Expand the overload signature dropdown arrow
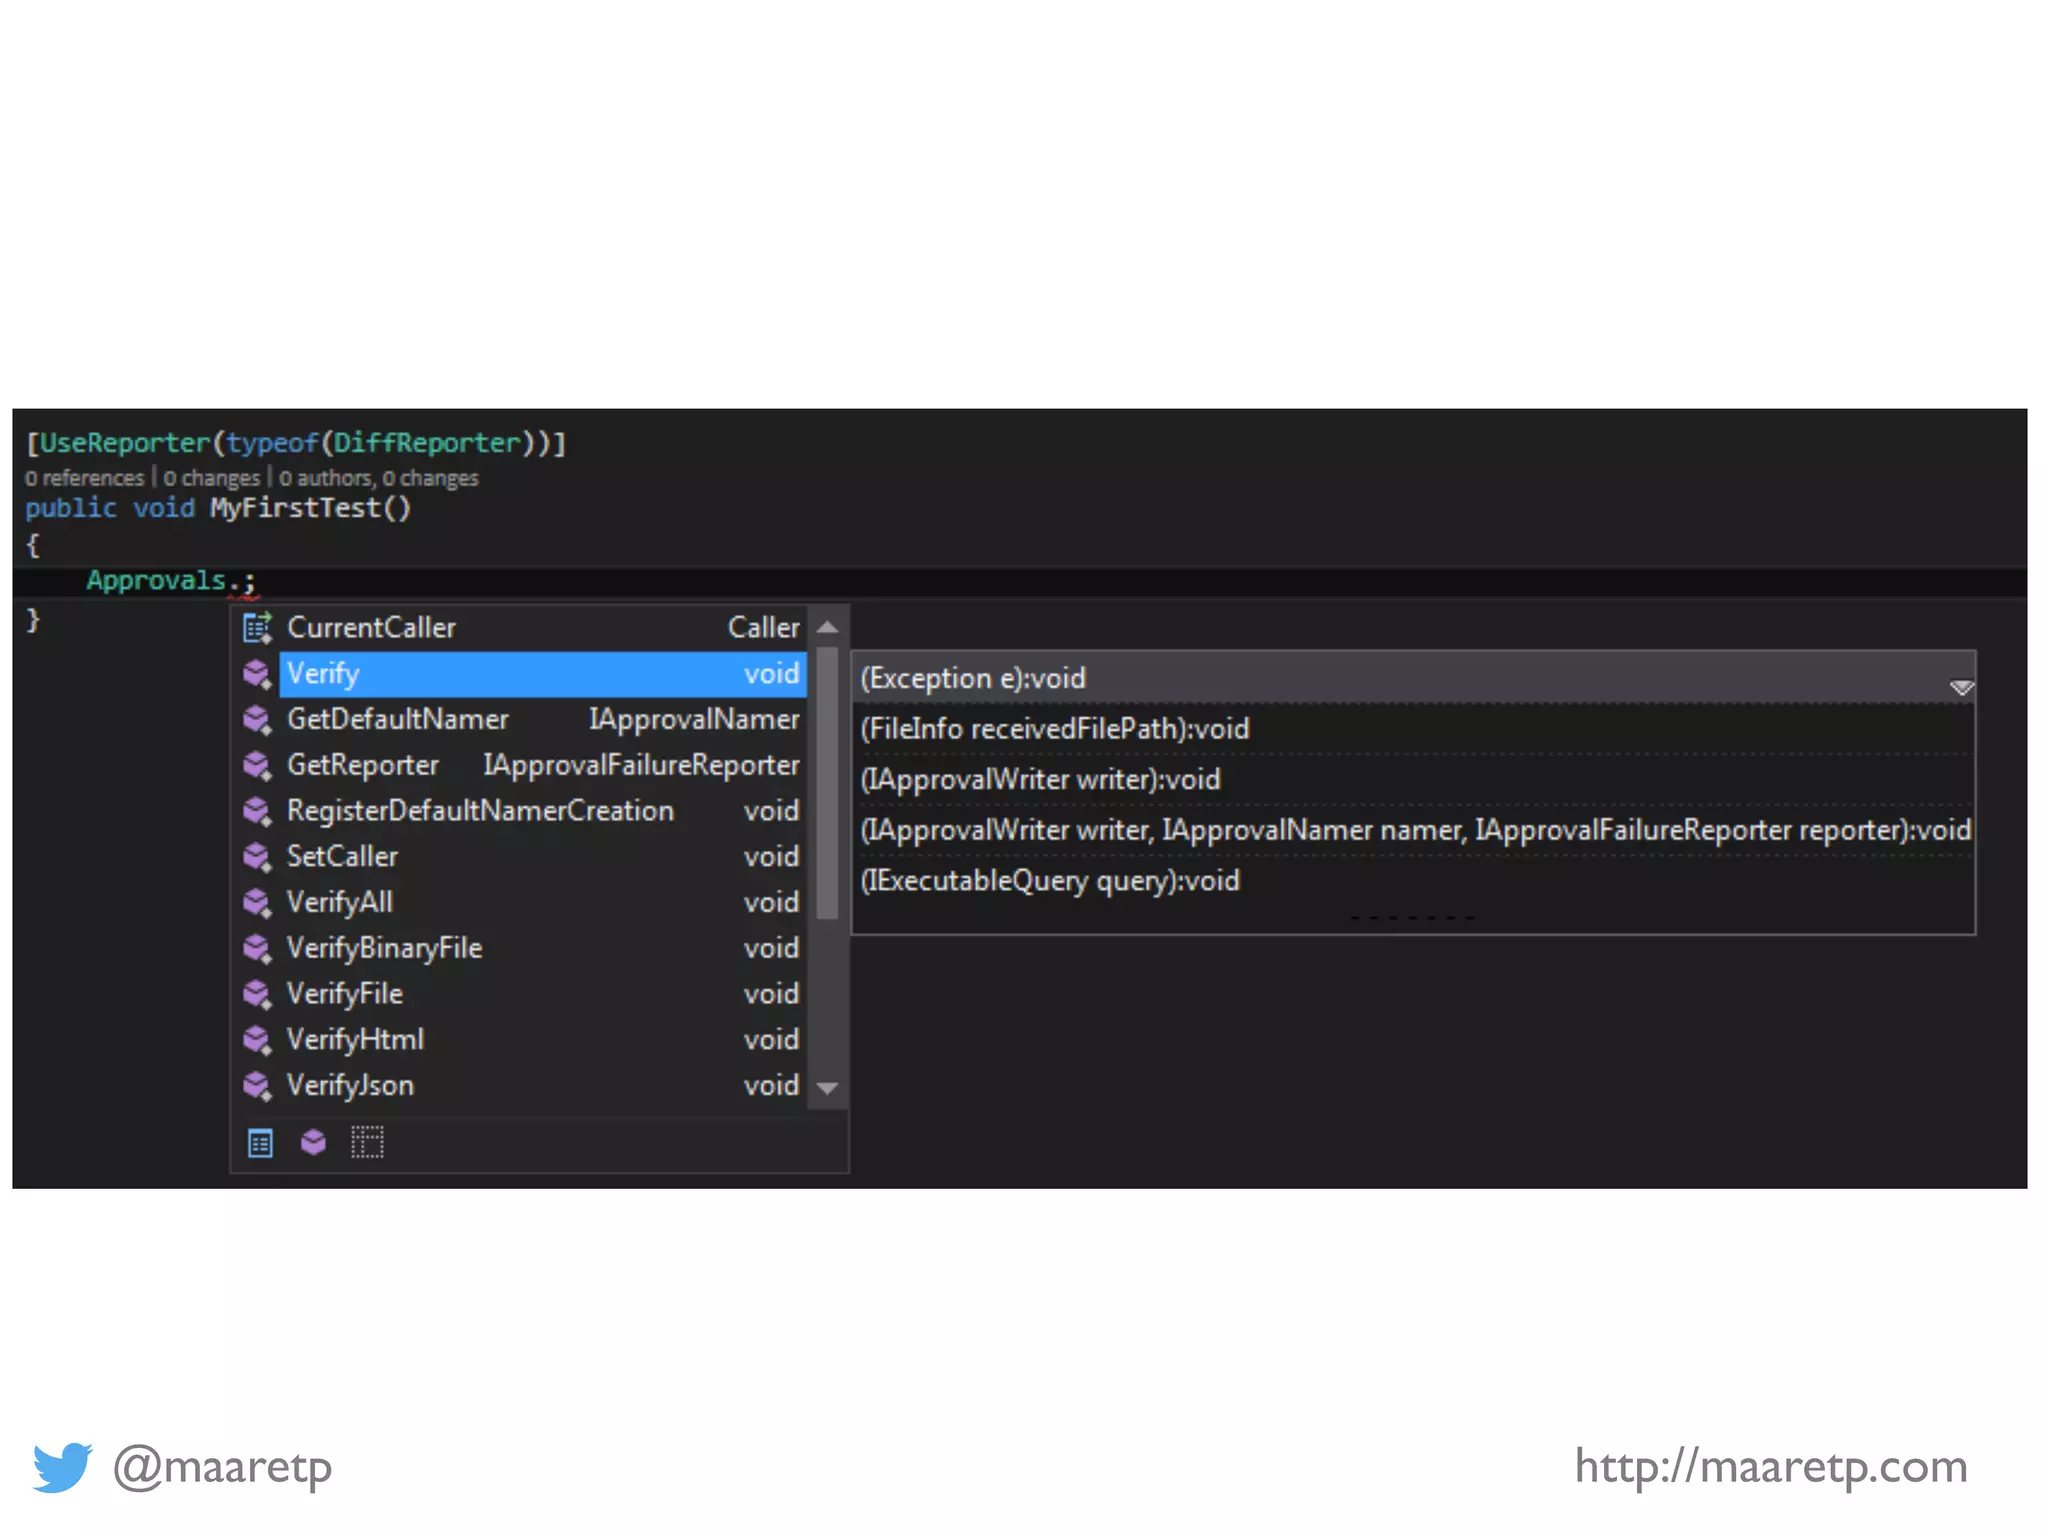This screenshot has width=2048, height=1536. [1960, 686]
